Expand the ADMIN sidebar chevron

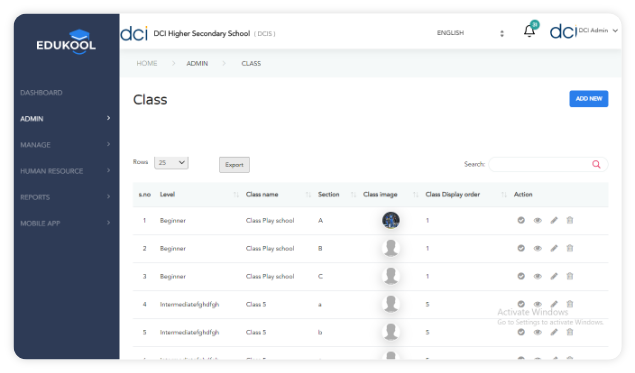point(108,118)
